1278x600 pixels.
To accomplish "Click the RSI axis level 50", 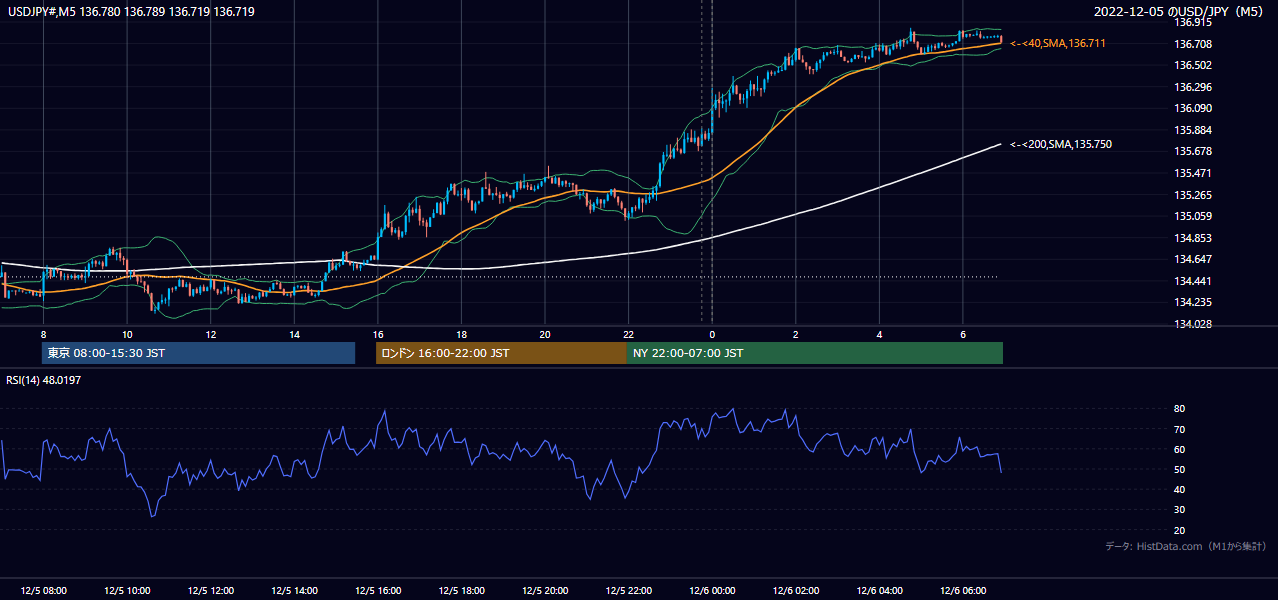I will coord(1180,469).
